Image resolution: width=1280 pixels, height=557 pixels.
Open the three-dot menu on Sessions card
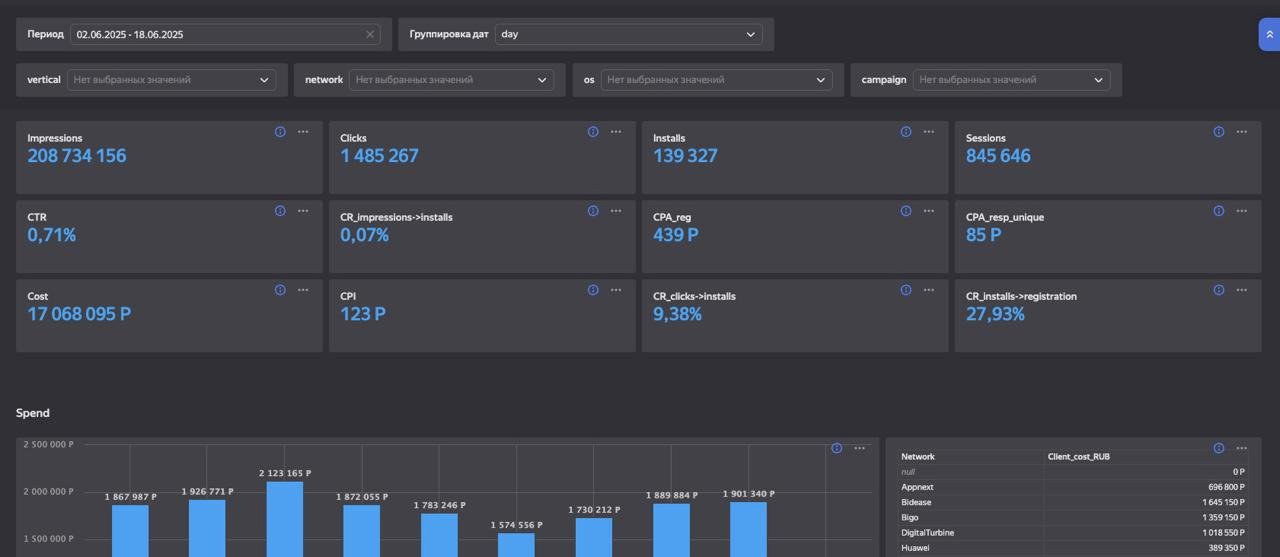click(x=1242, y=132)
